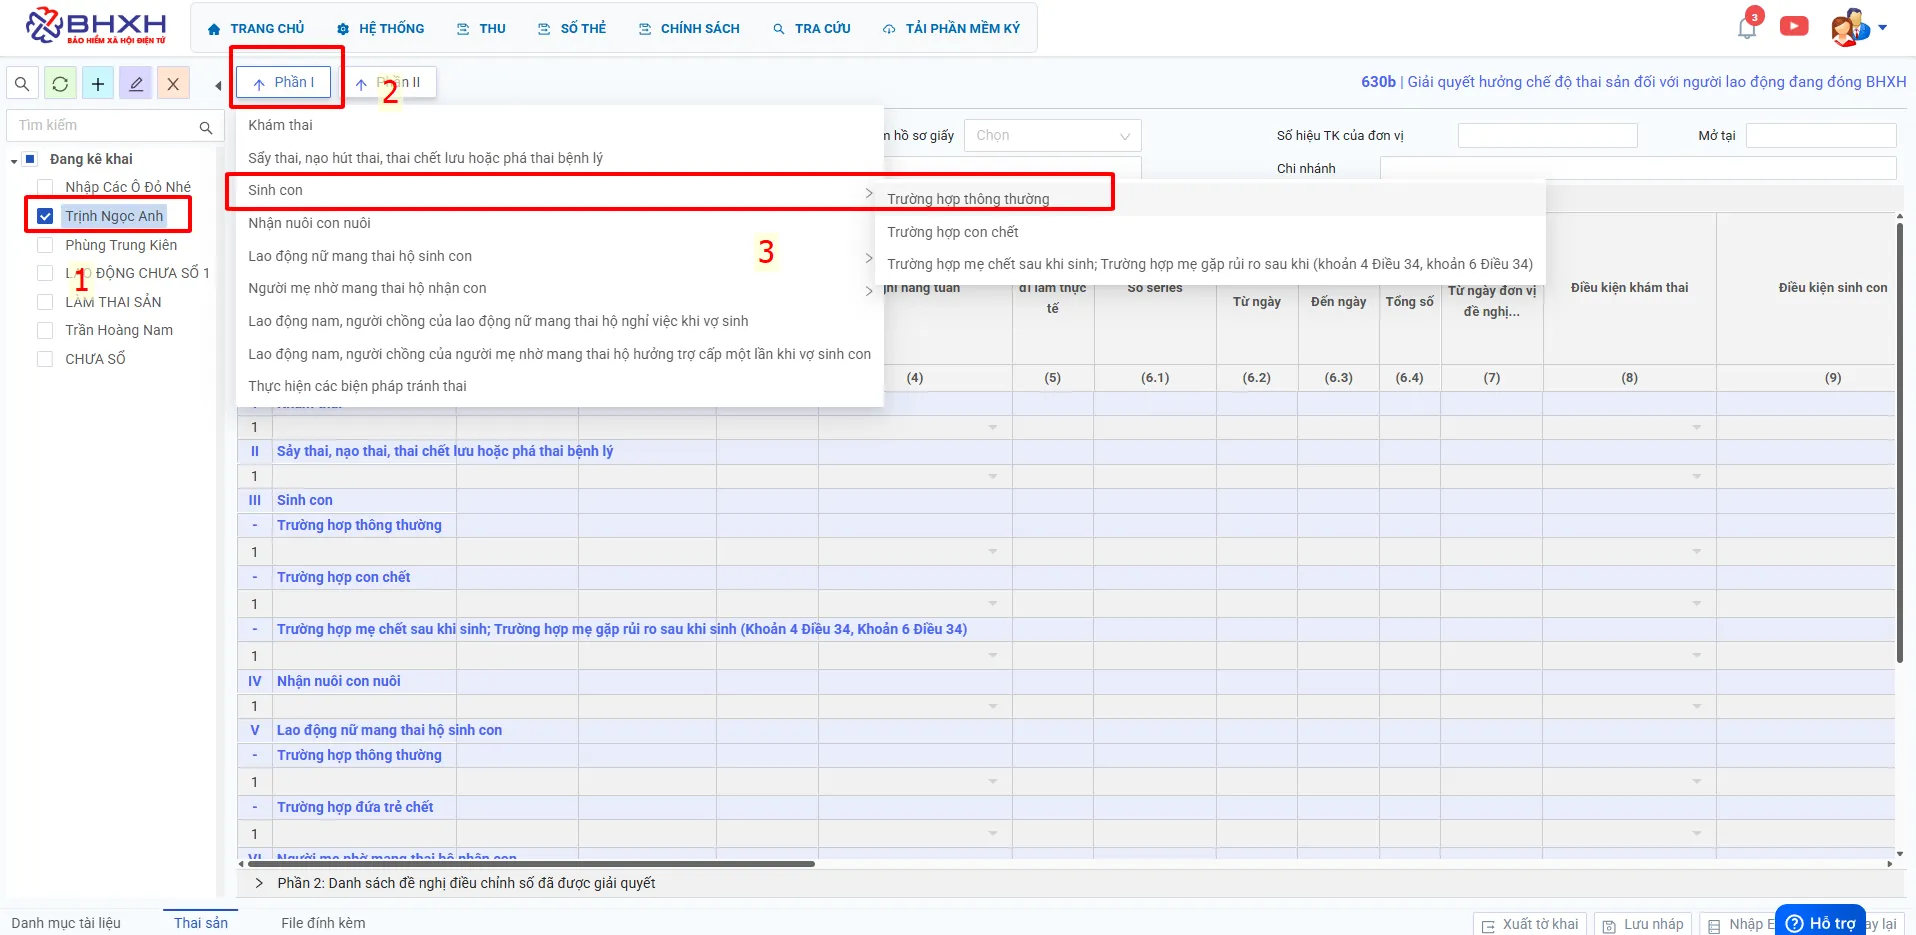Click the table's vertical scrollbar thumb
Screen dimensions: 1916x935
pos(1900,443)
